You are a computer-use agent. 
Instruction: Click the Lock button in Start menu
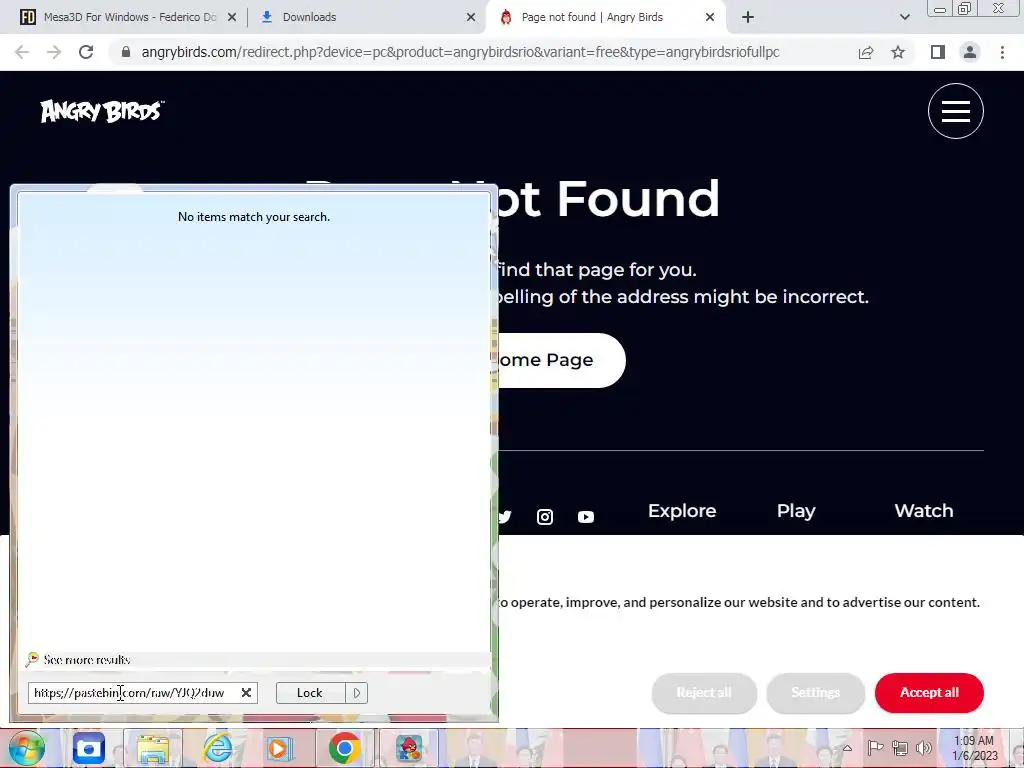tap(310, 692)
